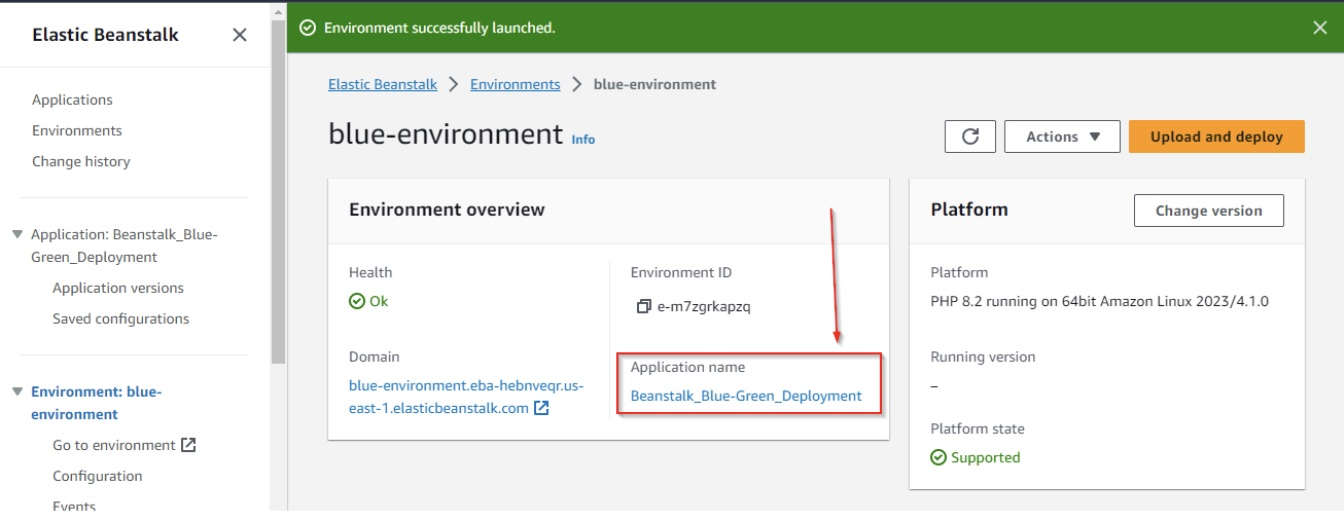
Task: Open the Actions dropdown menu
Action: pyautogui.click(x=1062, y=137)
